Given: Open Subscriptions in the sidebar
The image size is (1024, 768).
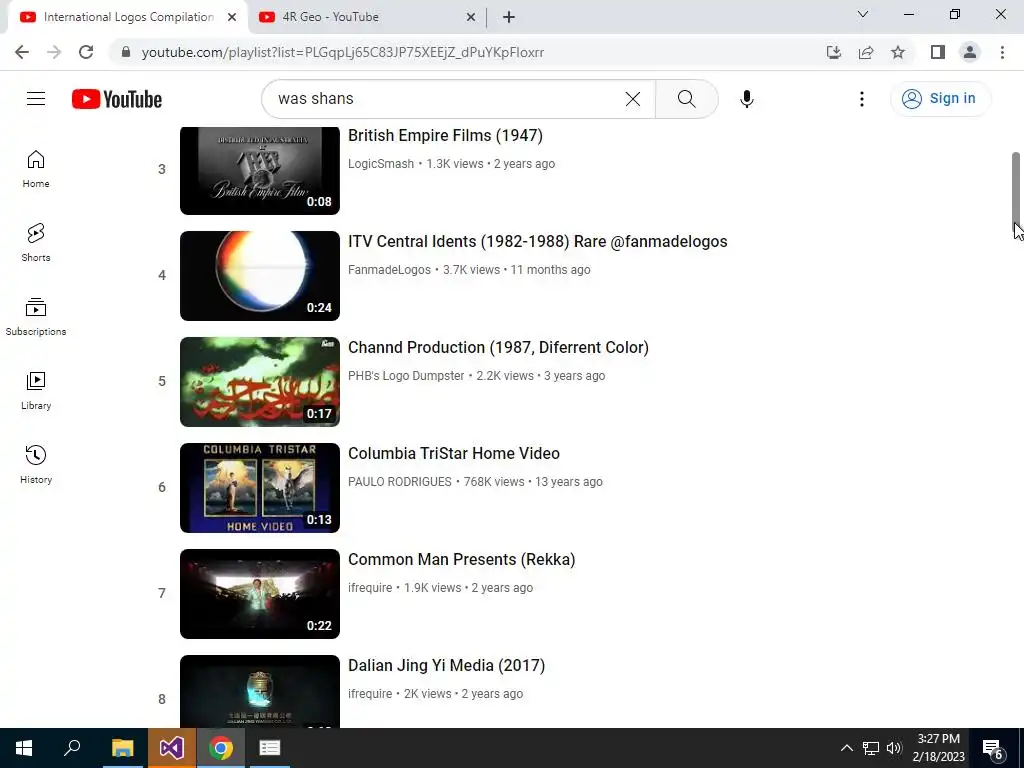Looking at the screenshot, I should (x=36, y=317).
